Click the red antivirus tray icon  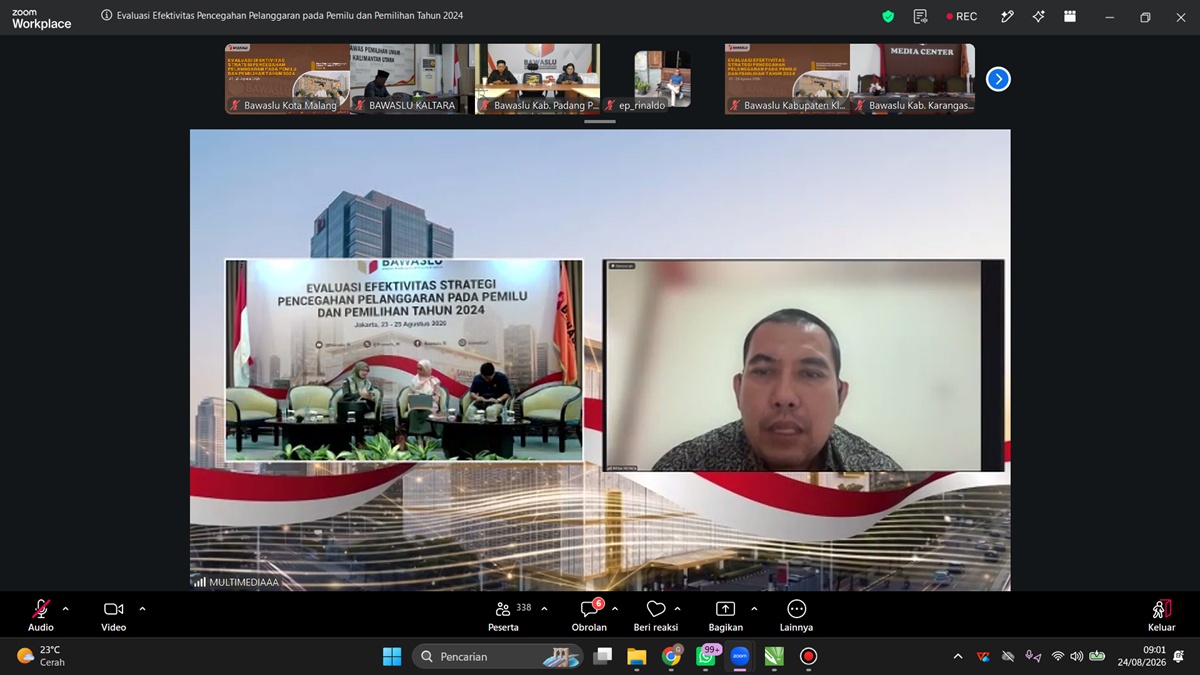click(983, 656)
